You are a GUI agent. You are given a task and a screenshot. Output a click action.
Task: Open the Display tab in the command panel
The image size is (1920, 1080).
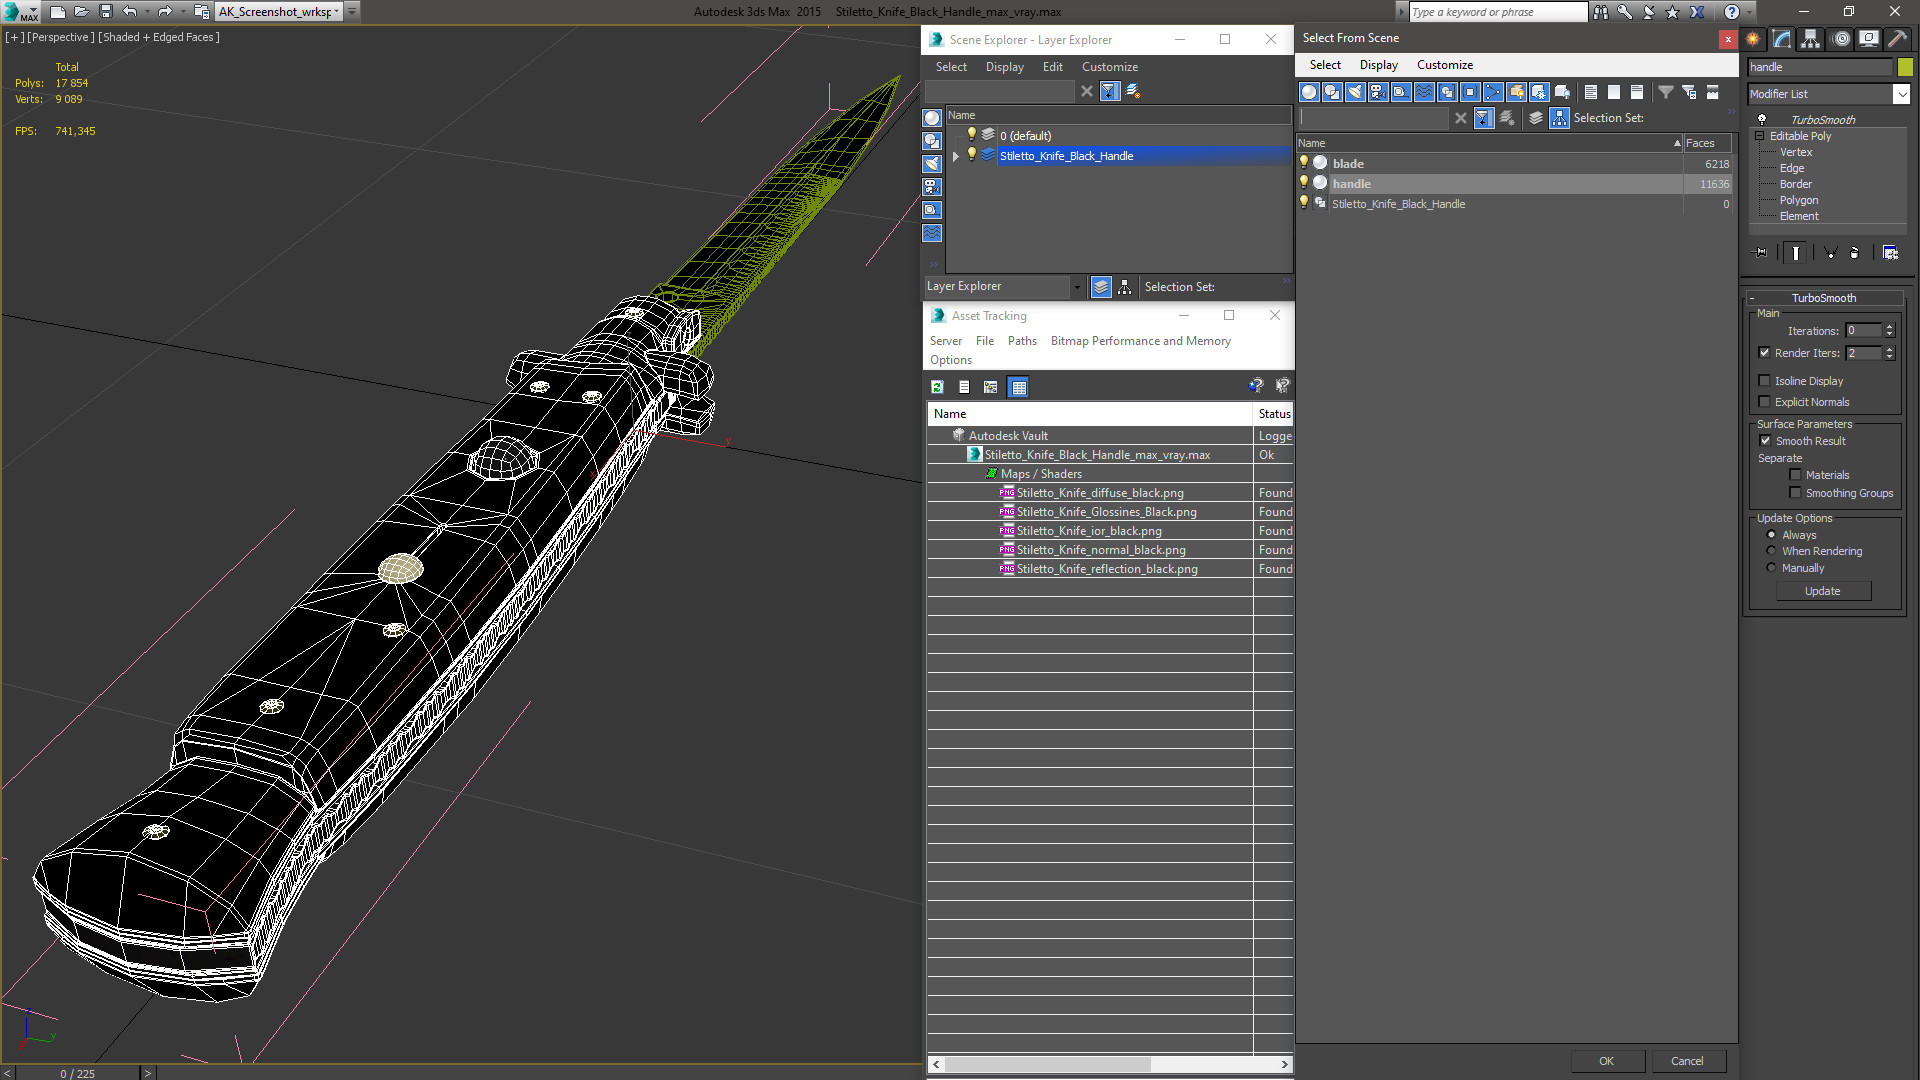(x=1868, y=39)
